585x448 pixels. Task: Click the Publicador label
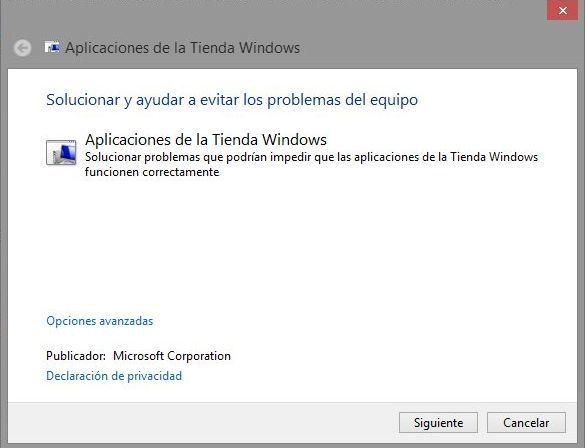pyautogui.click(x=76, y=356)
